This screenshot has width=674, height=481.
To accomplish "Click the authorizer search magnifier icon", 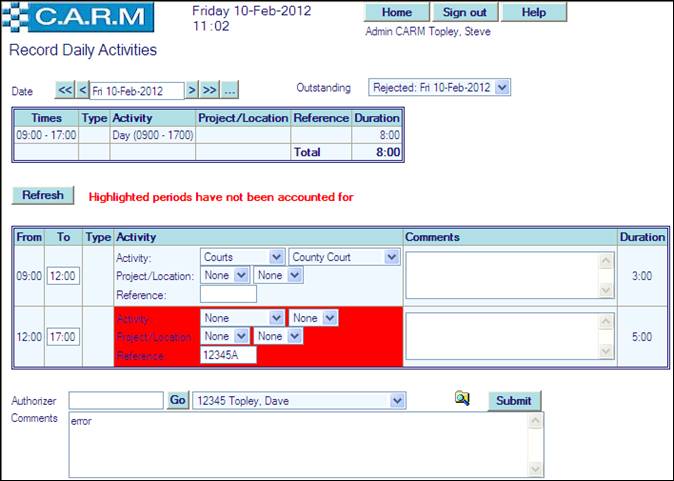I will tap(461, 399).
